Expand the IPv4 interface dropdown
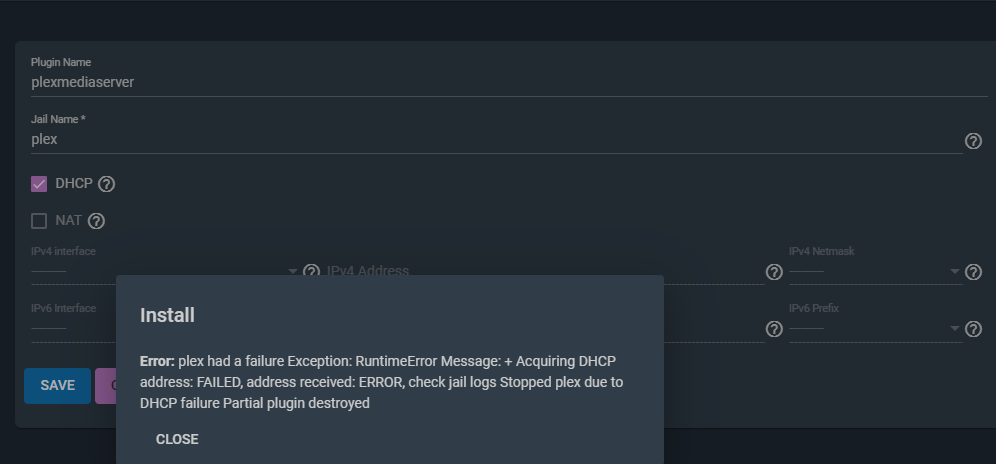The height and width of the screenshot is (464, 996). [x=165, y=271]
